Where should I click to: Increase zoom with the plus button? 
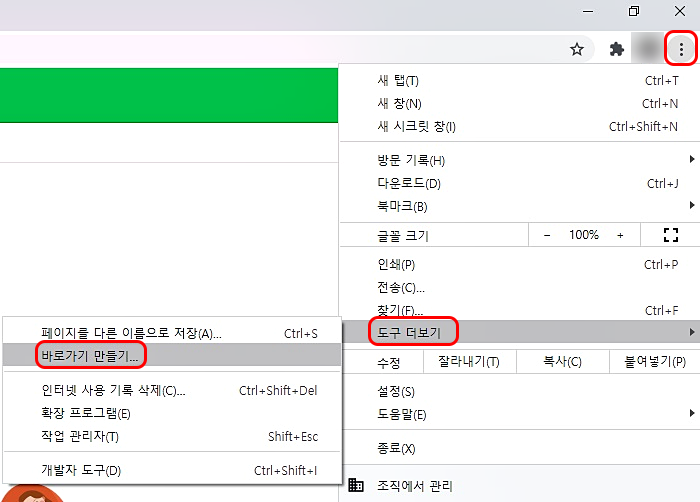pos(620,235)
